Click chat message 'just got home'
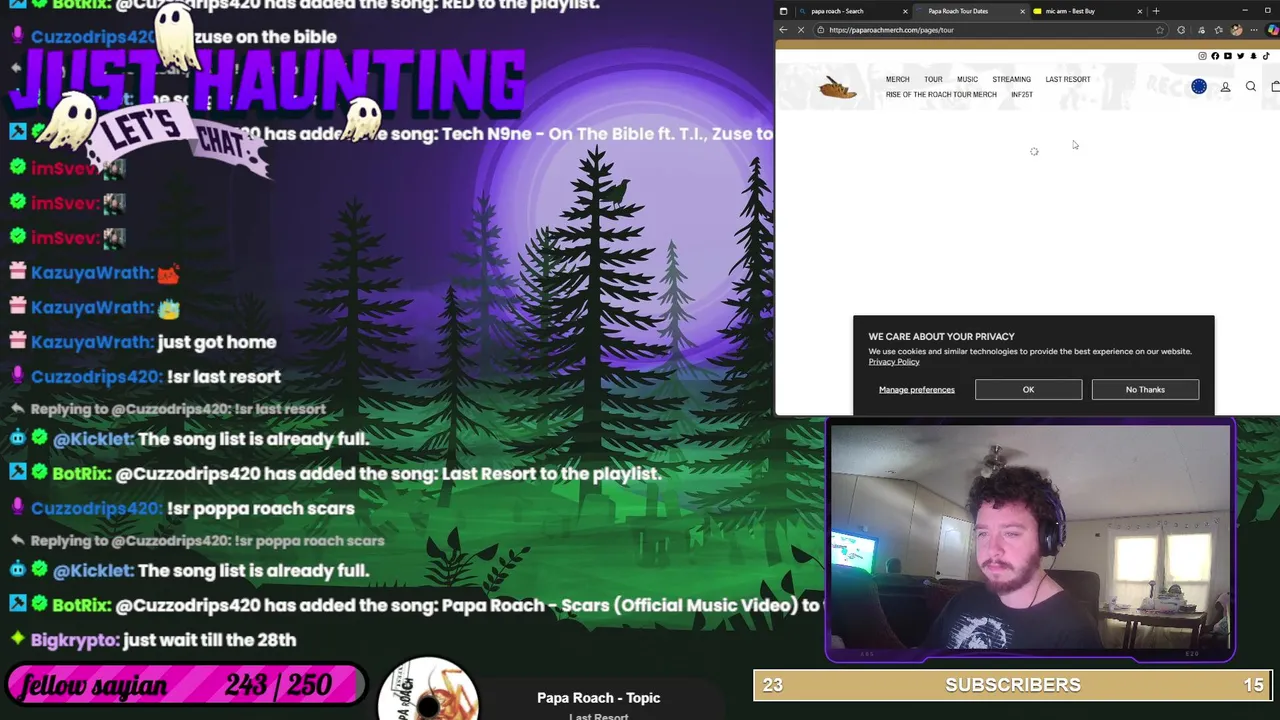The height and width of the screenshot is (720, 1280). pos(217,342)
